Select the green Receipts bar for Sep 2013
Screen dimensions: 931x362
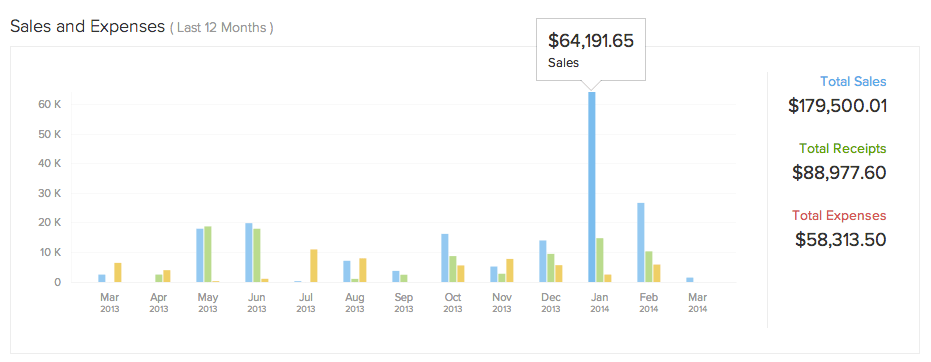(x=404, y=278)
